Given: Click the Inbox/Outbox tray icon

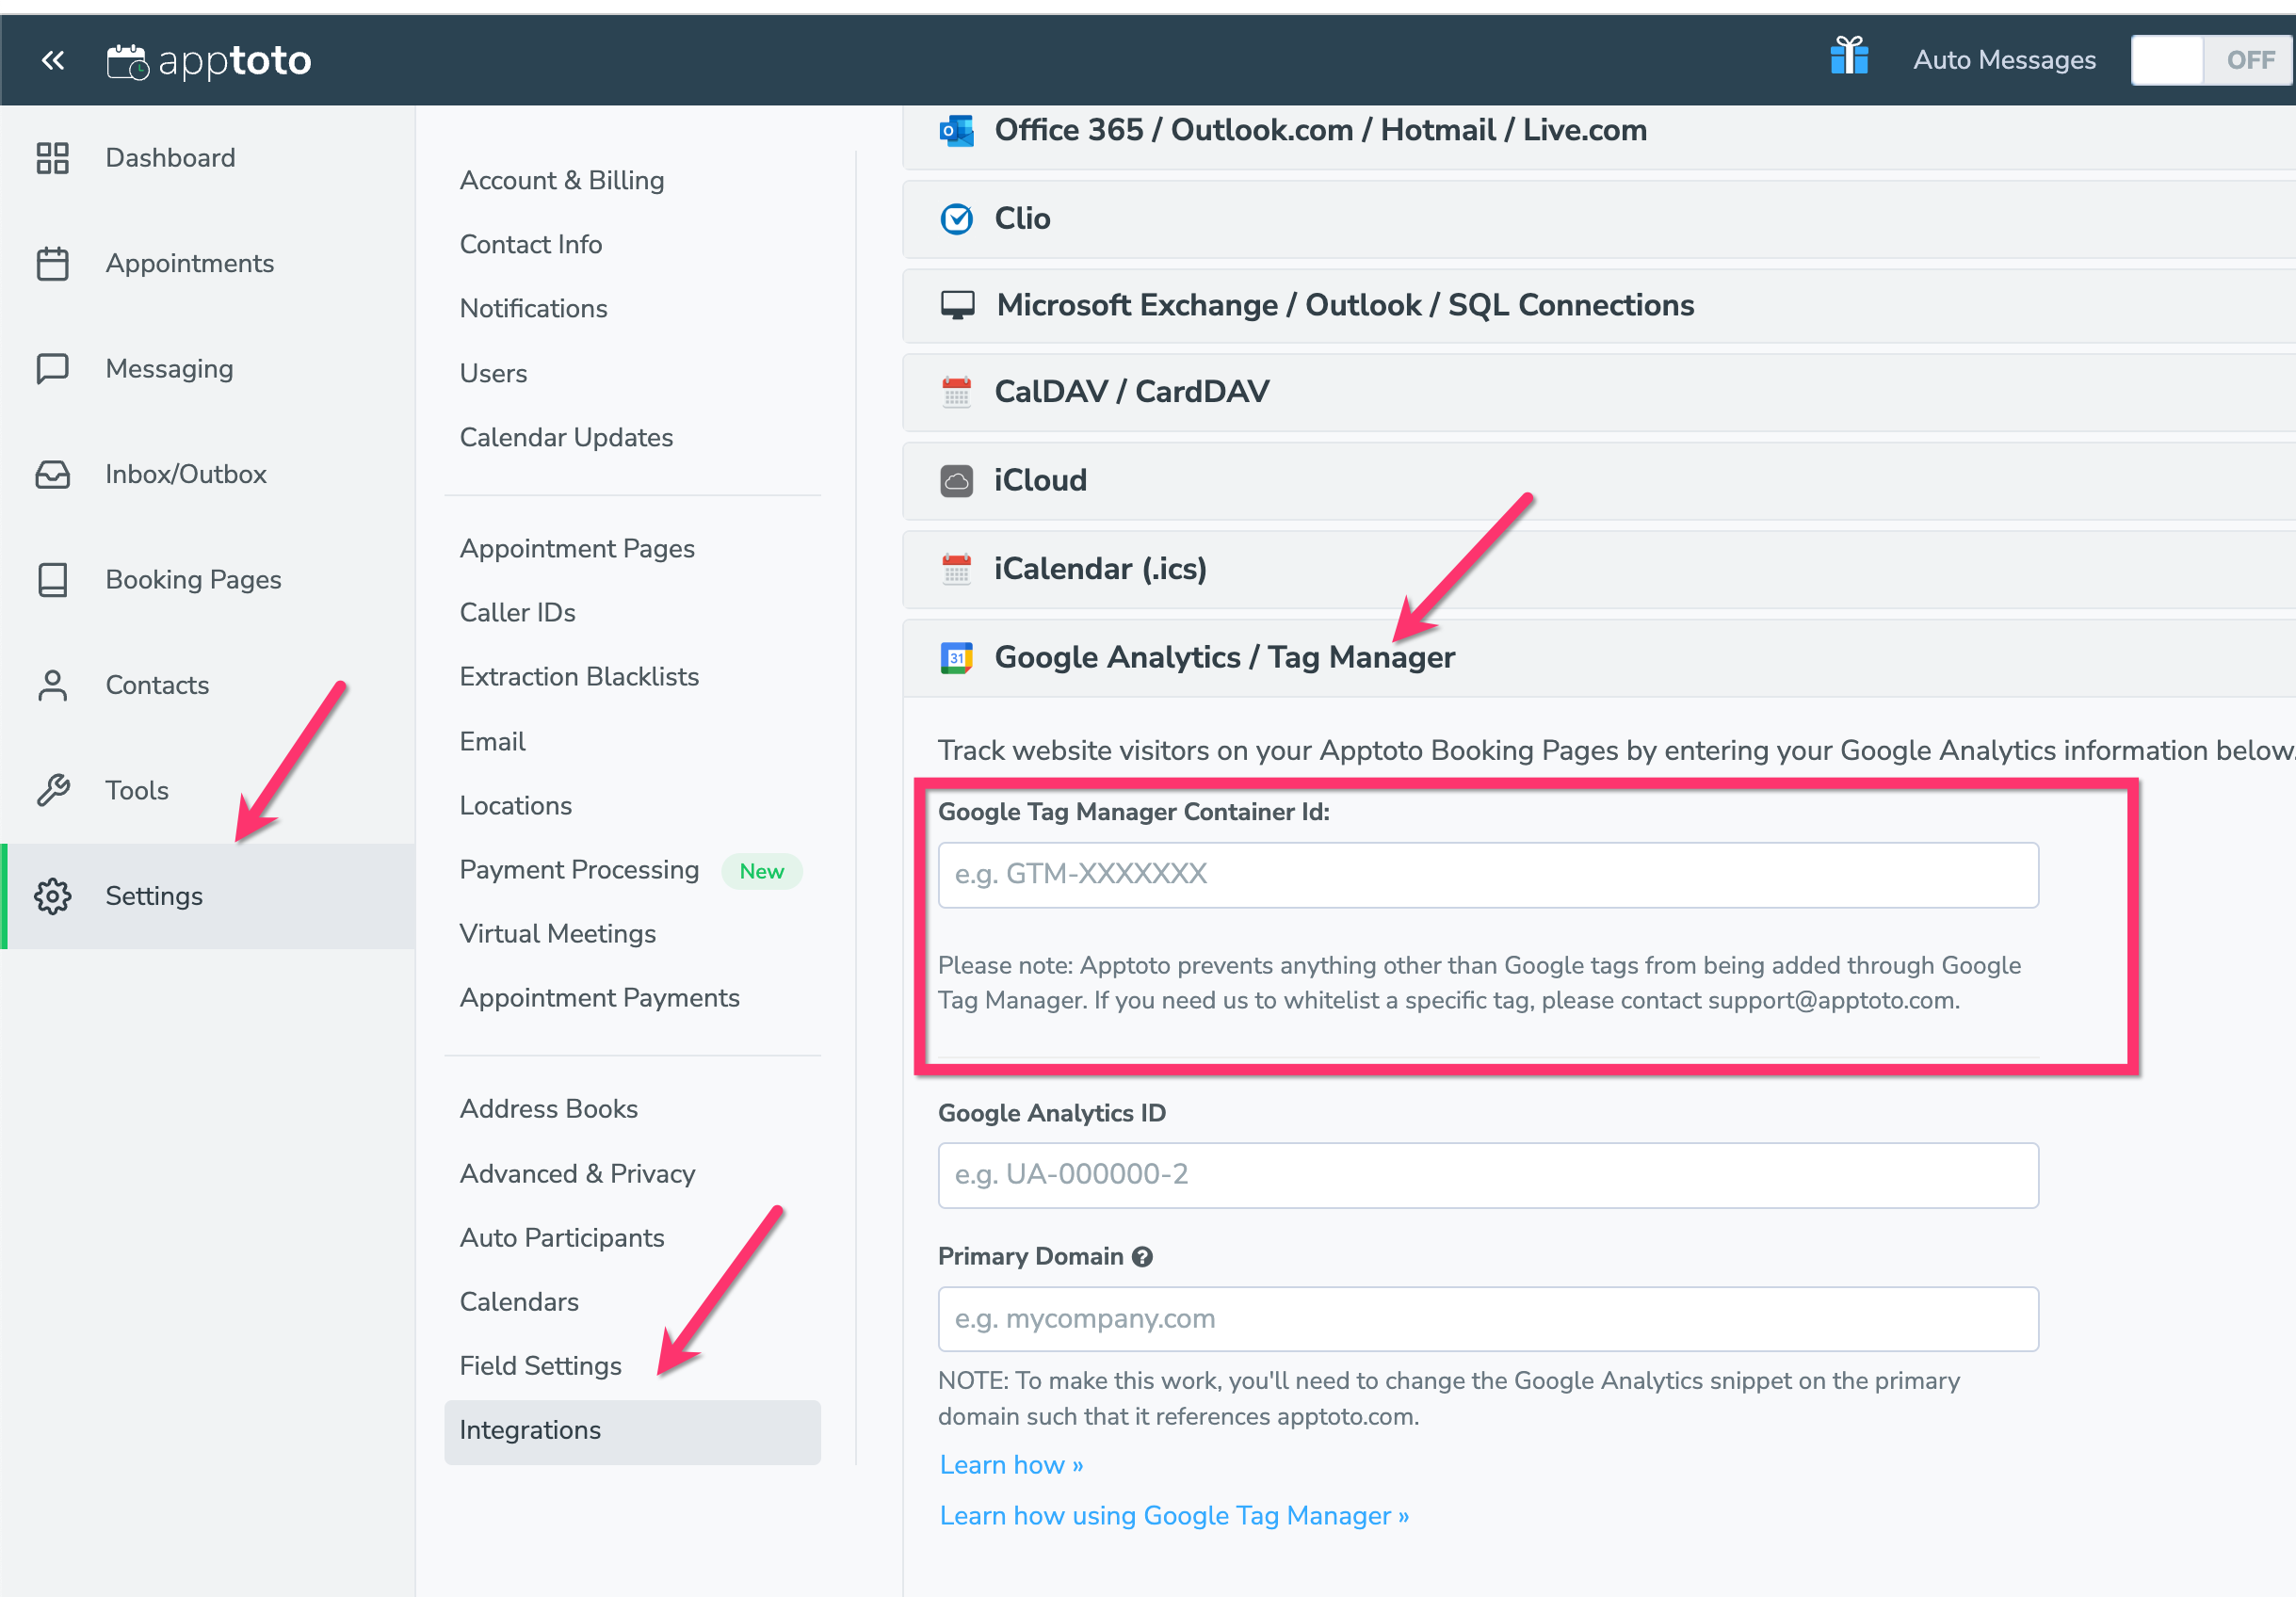Looking at the screenshot, I should coord(52,474).
